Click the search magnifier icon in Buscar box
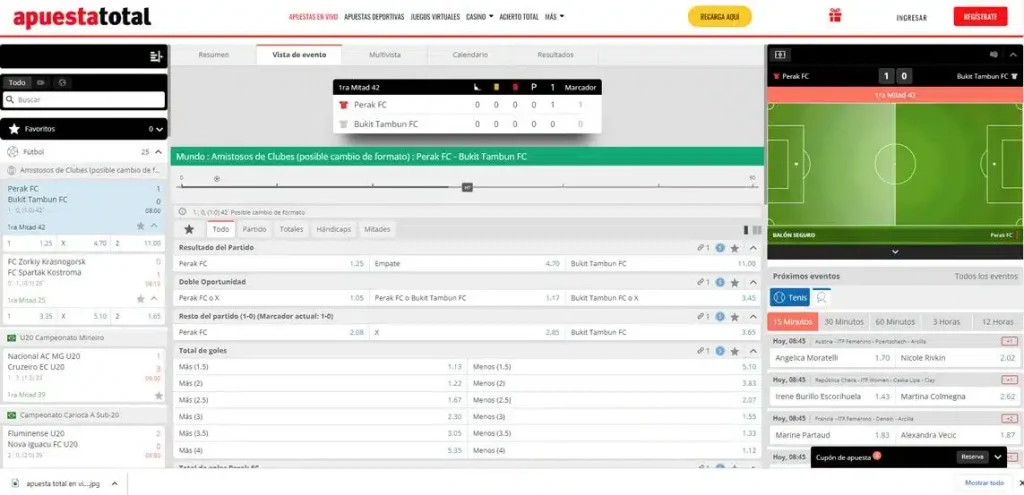The width and height of the screenshot is (1024, 495). (9, 100)
